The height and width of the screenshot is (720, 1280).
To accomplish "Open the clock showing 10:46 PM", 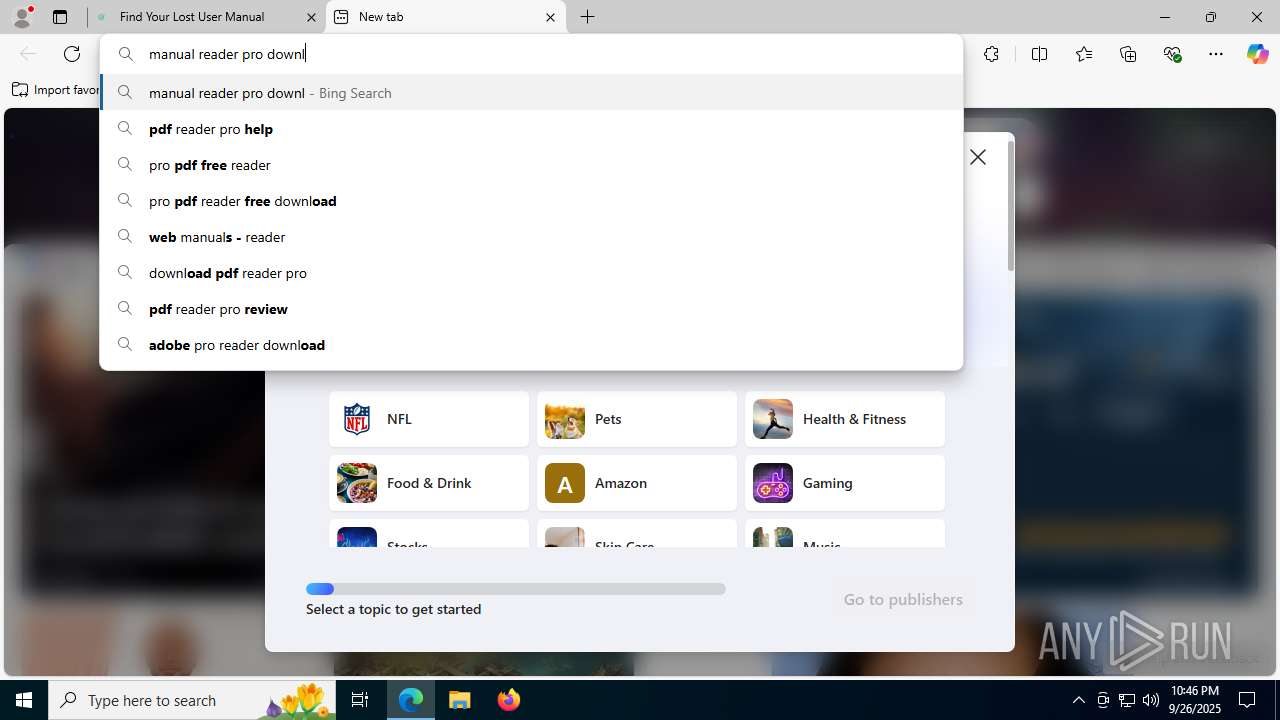I will 1194,700.
